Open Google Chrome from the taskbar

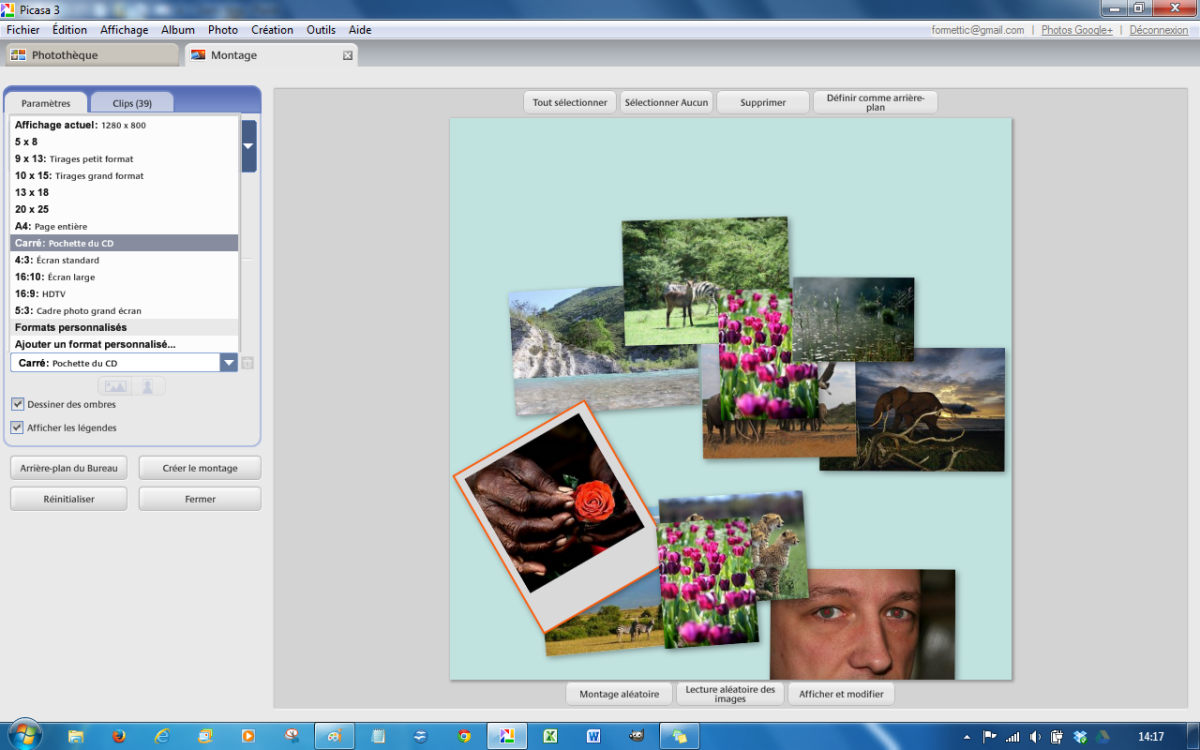[x=464, y=736]
